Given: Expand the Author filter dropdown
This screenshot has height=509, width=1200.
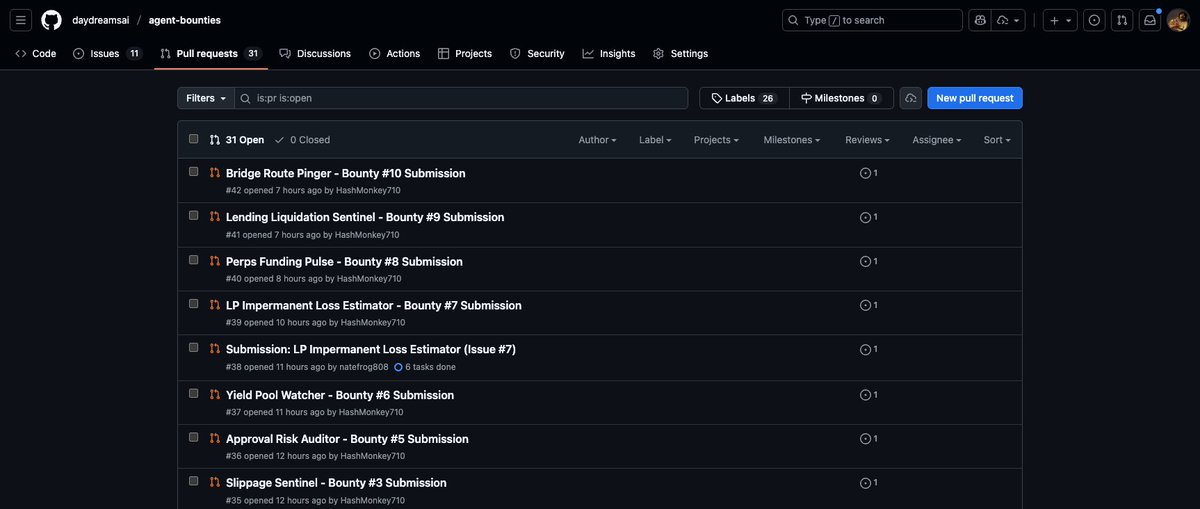Looking at the screenshot, I should pyautogui.click(x=597, y=140).
